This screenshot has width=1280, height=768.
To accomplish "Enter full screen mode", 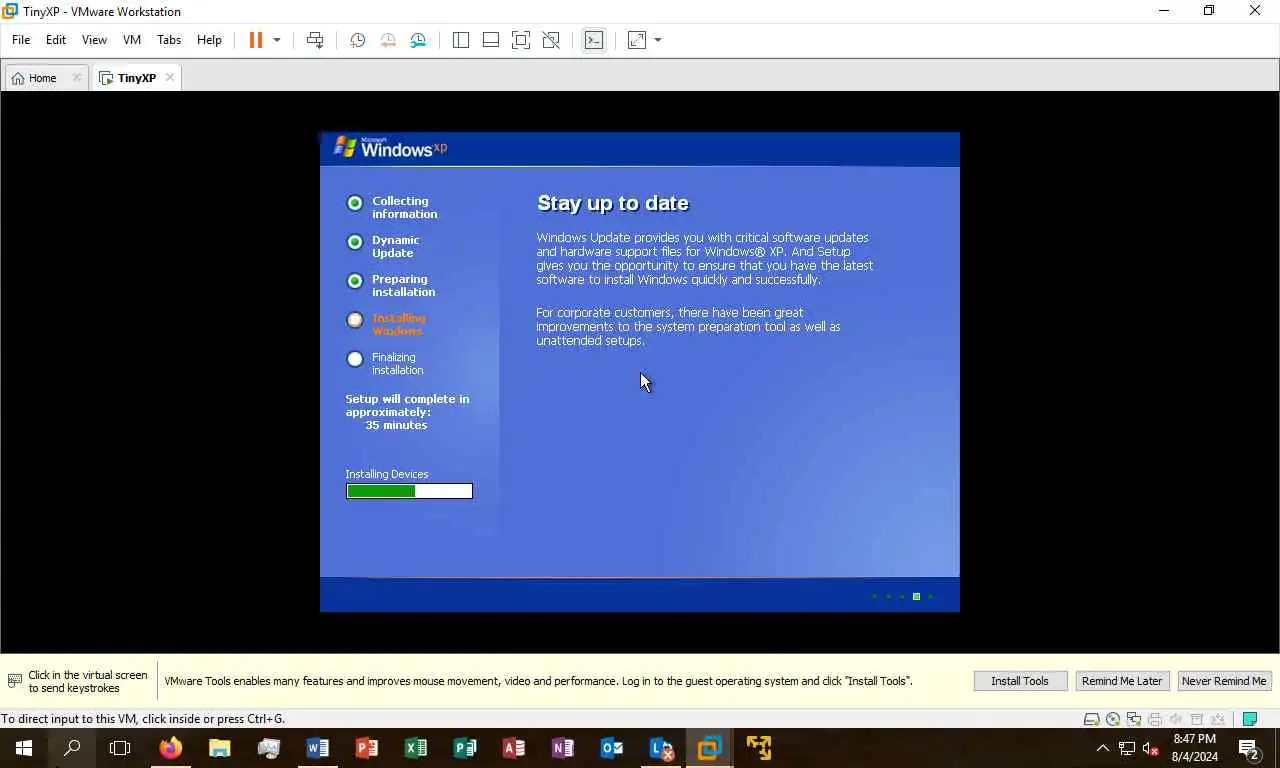I will coord(521,40).
